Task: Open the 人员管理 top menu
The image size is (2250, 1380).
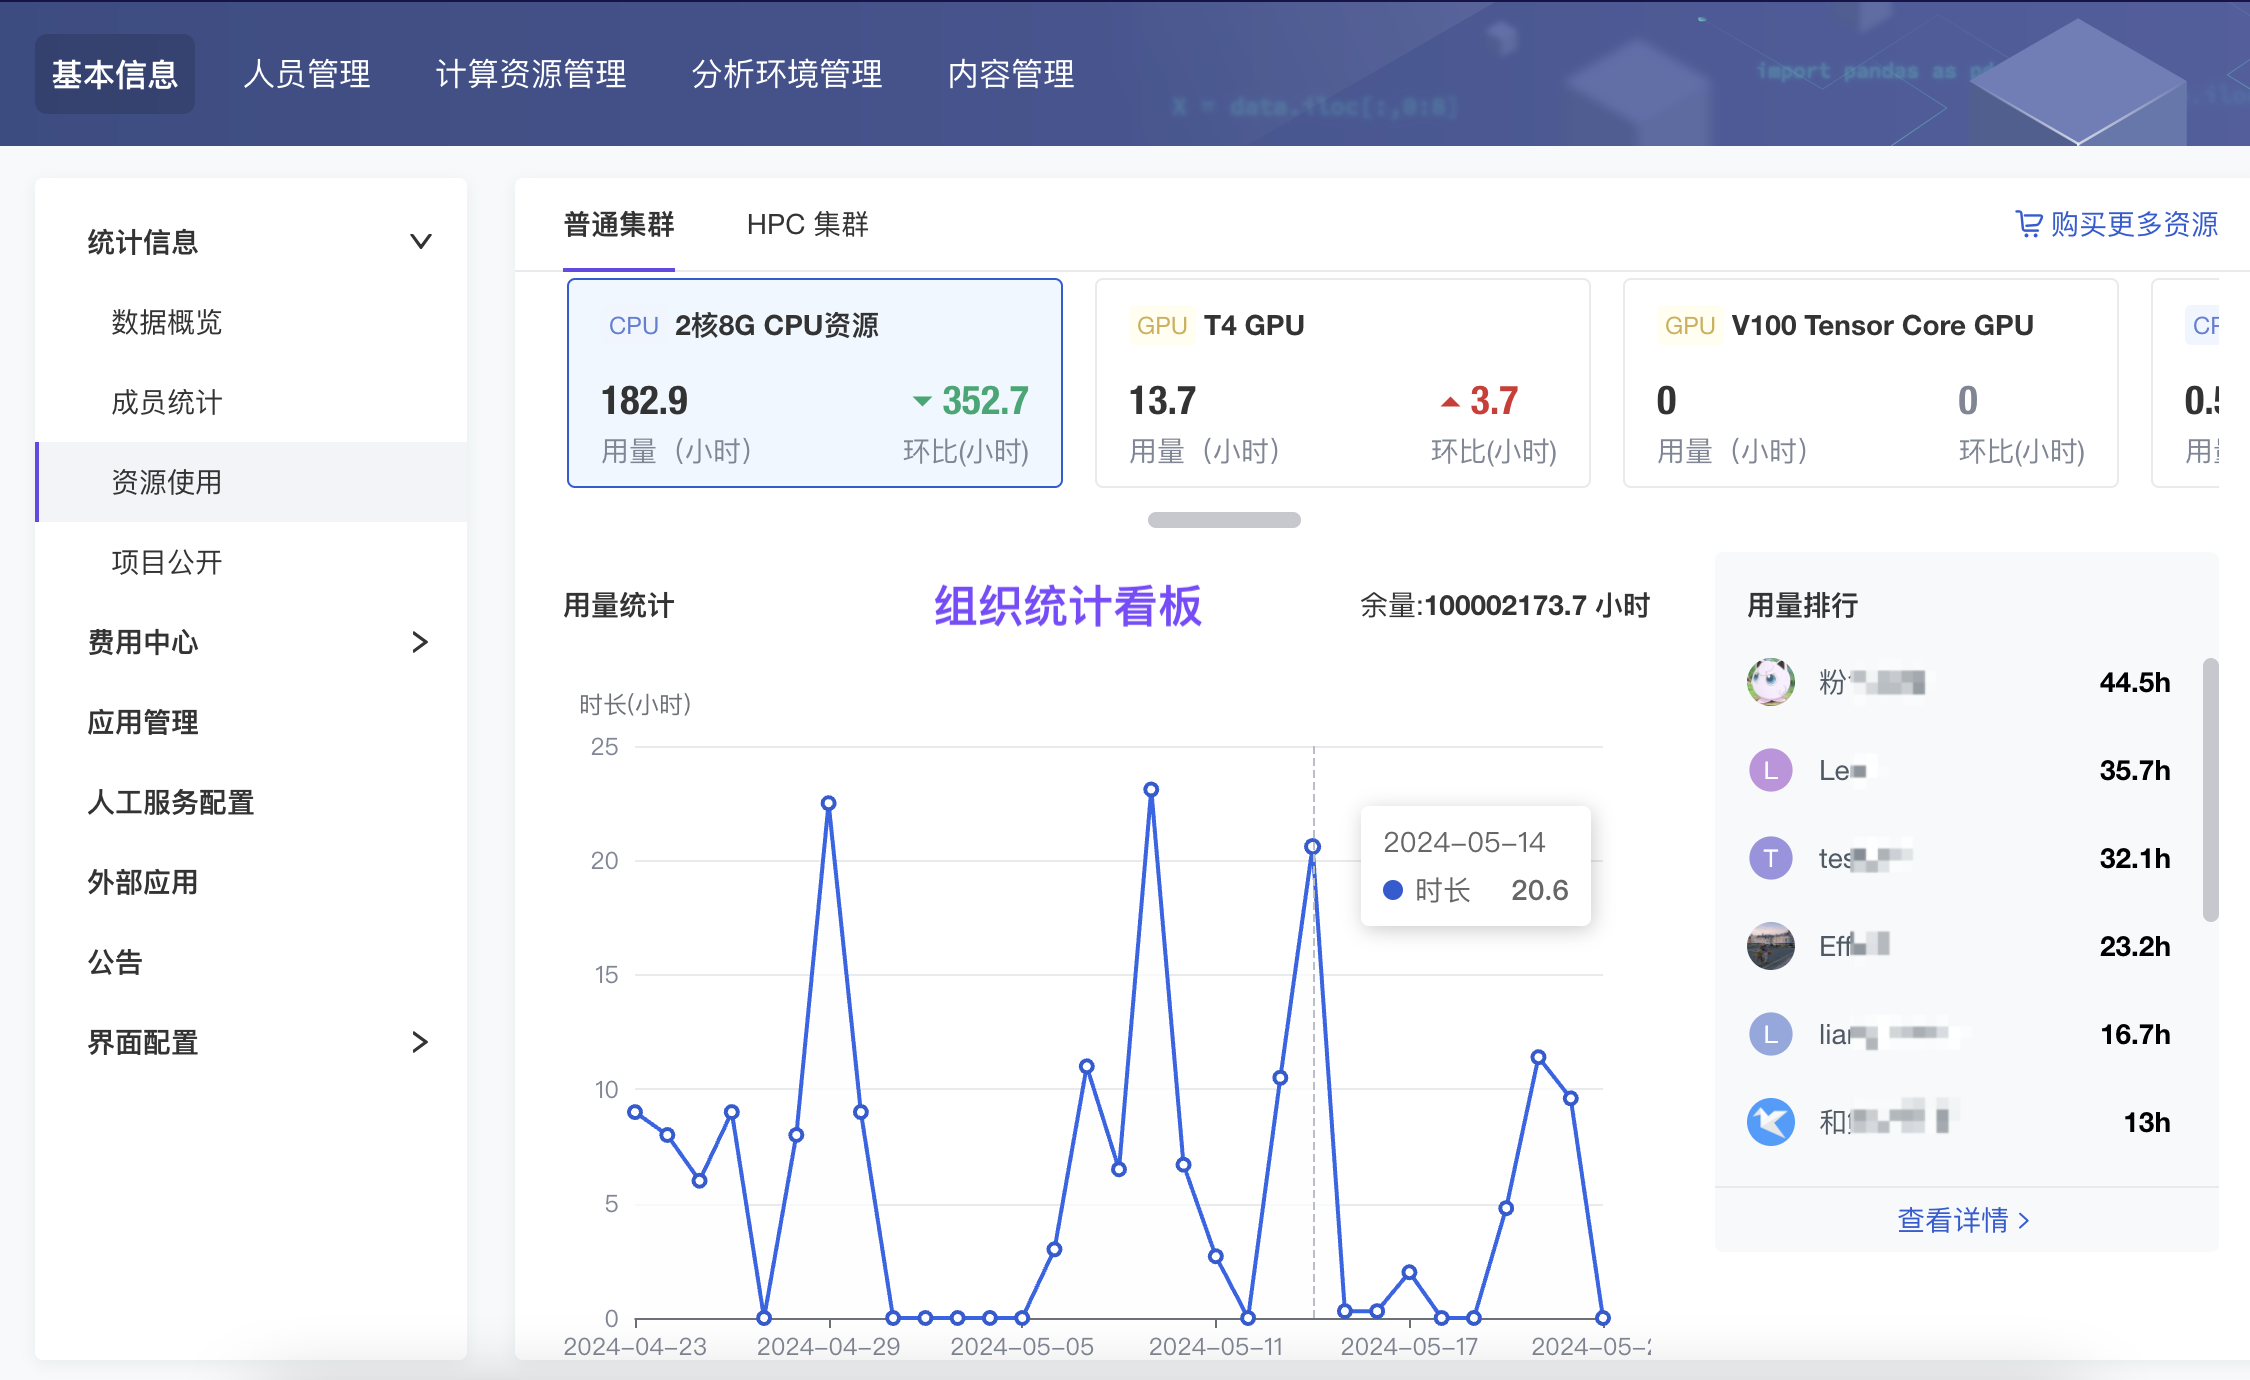Action: 307,74
